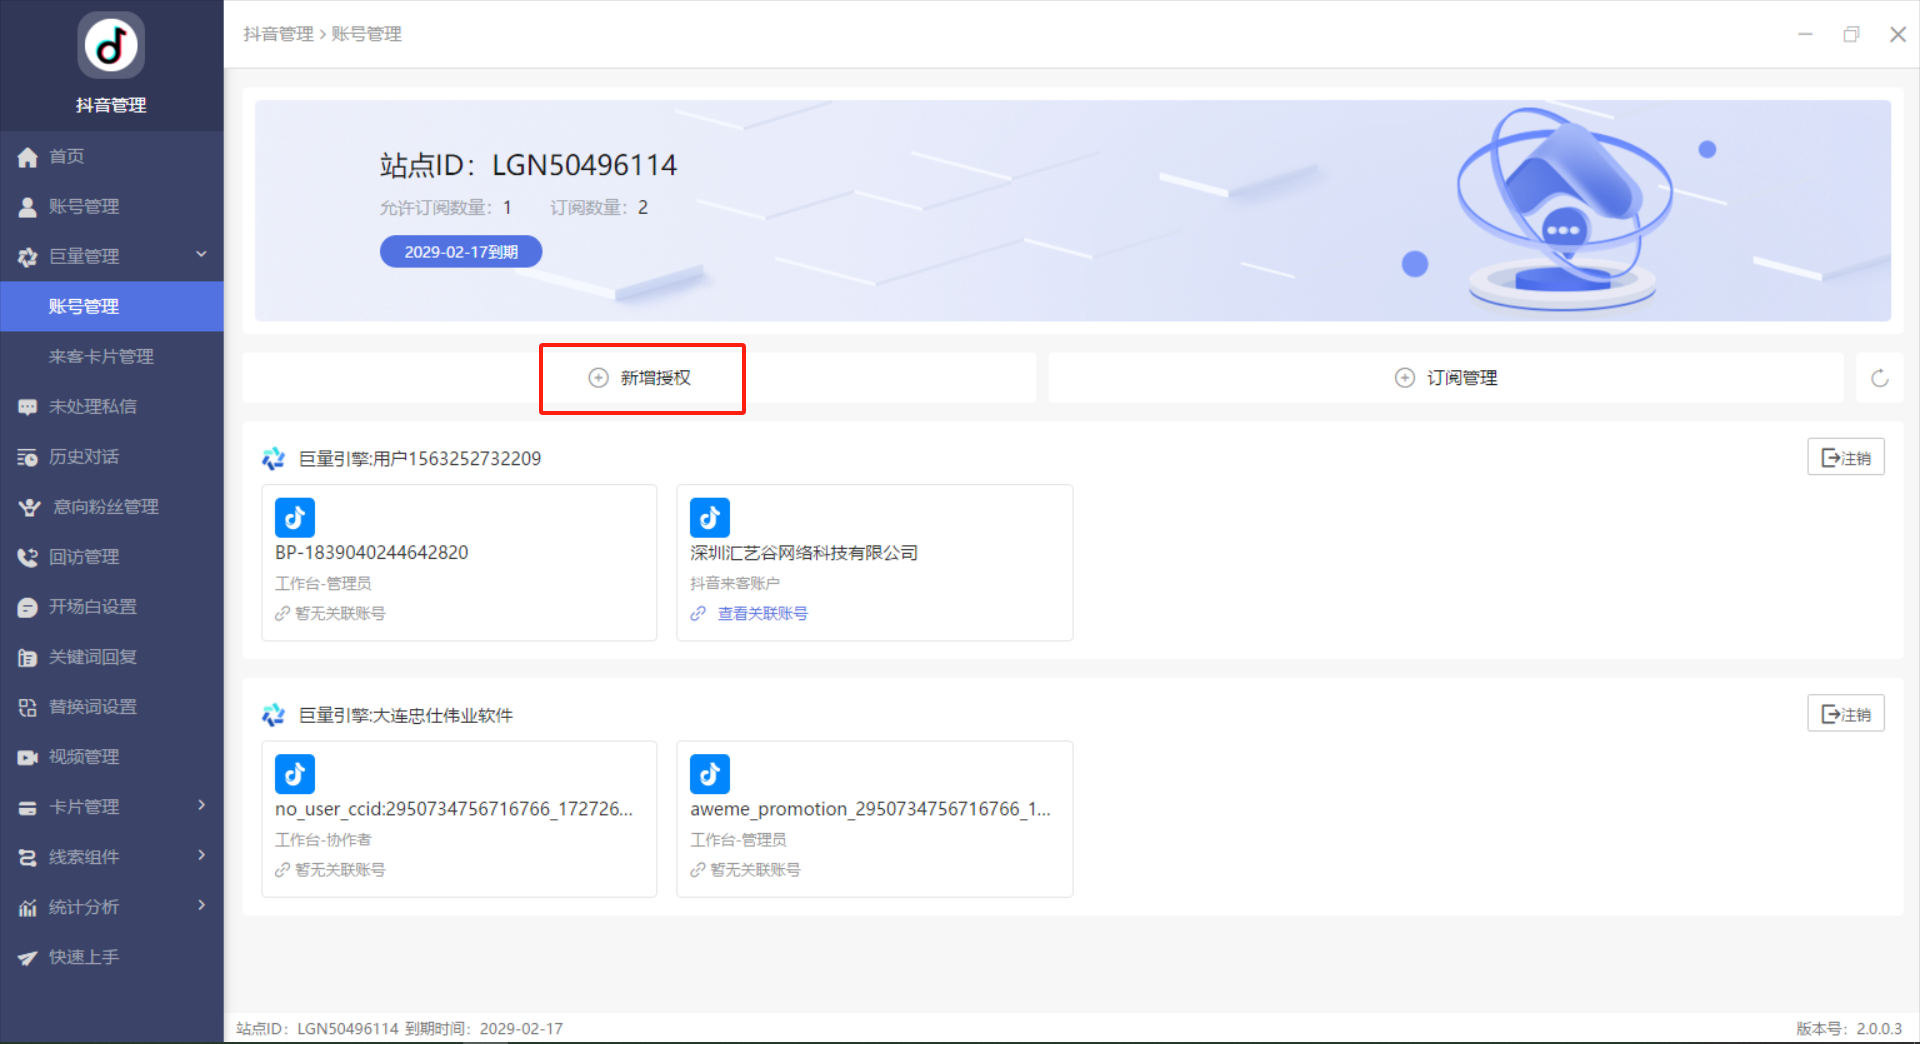Click the Douyin logo in sidebar header
Screen dimensions: 1920x1044
(x=111, y=46)
